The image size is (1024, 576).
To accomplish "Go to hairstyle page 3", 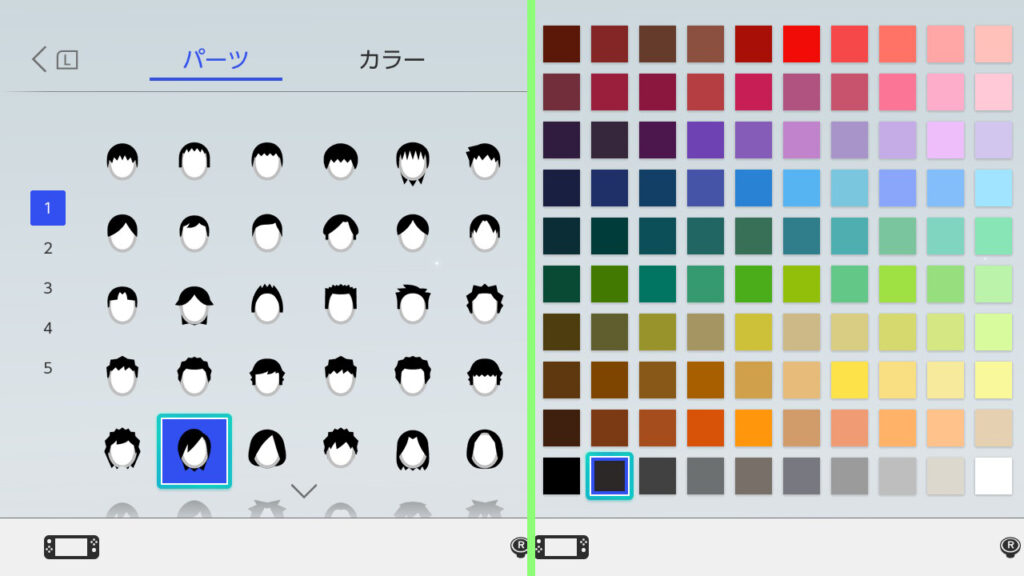I will (x=48, y=288).
